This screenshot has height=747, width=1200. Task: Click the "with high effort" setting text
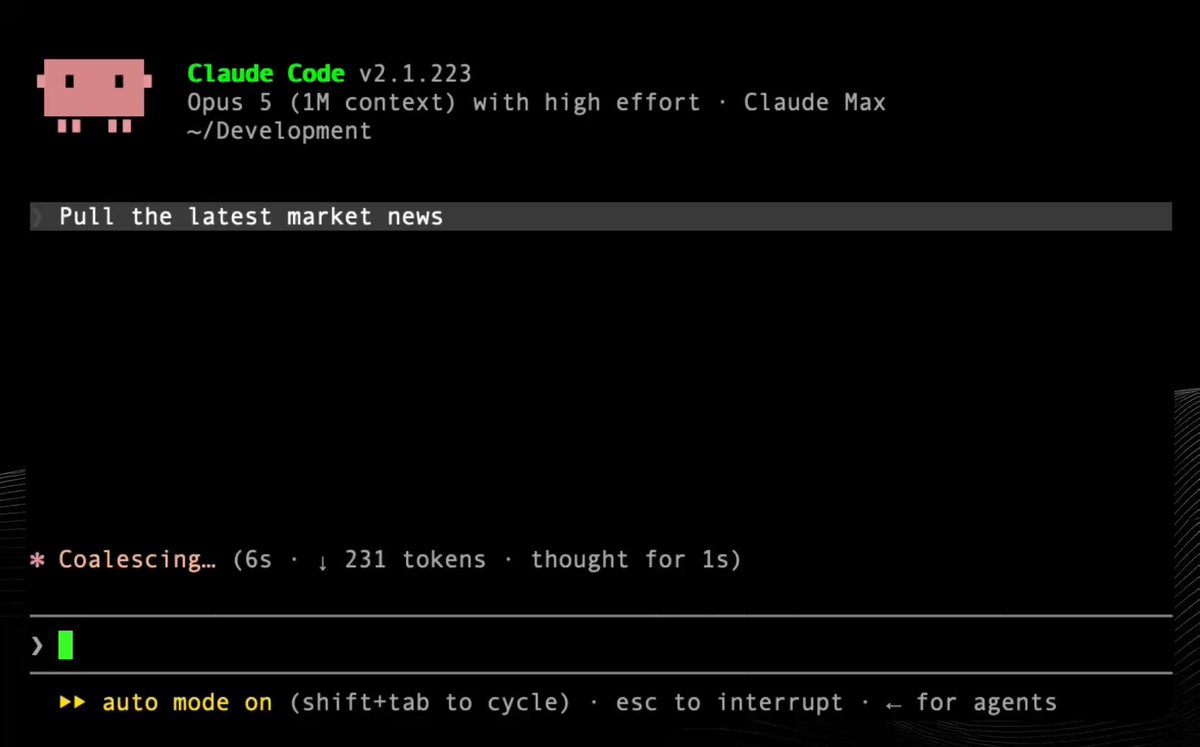(x=587, y=102)
